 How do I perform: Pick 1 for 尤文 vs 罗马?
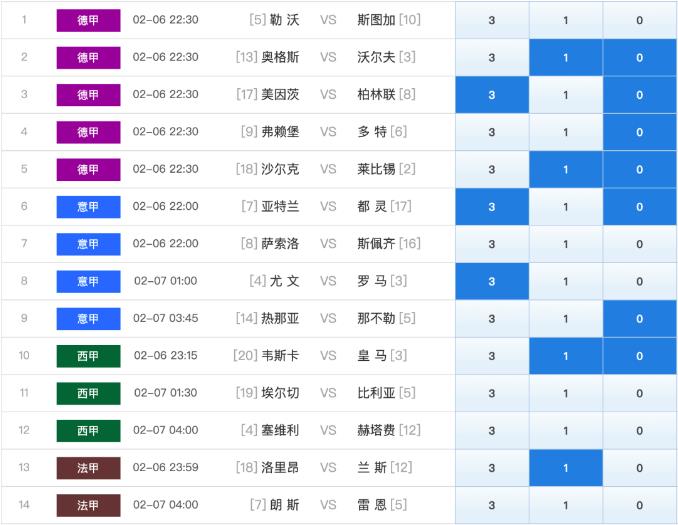coord(566,281)
